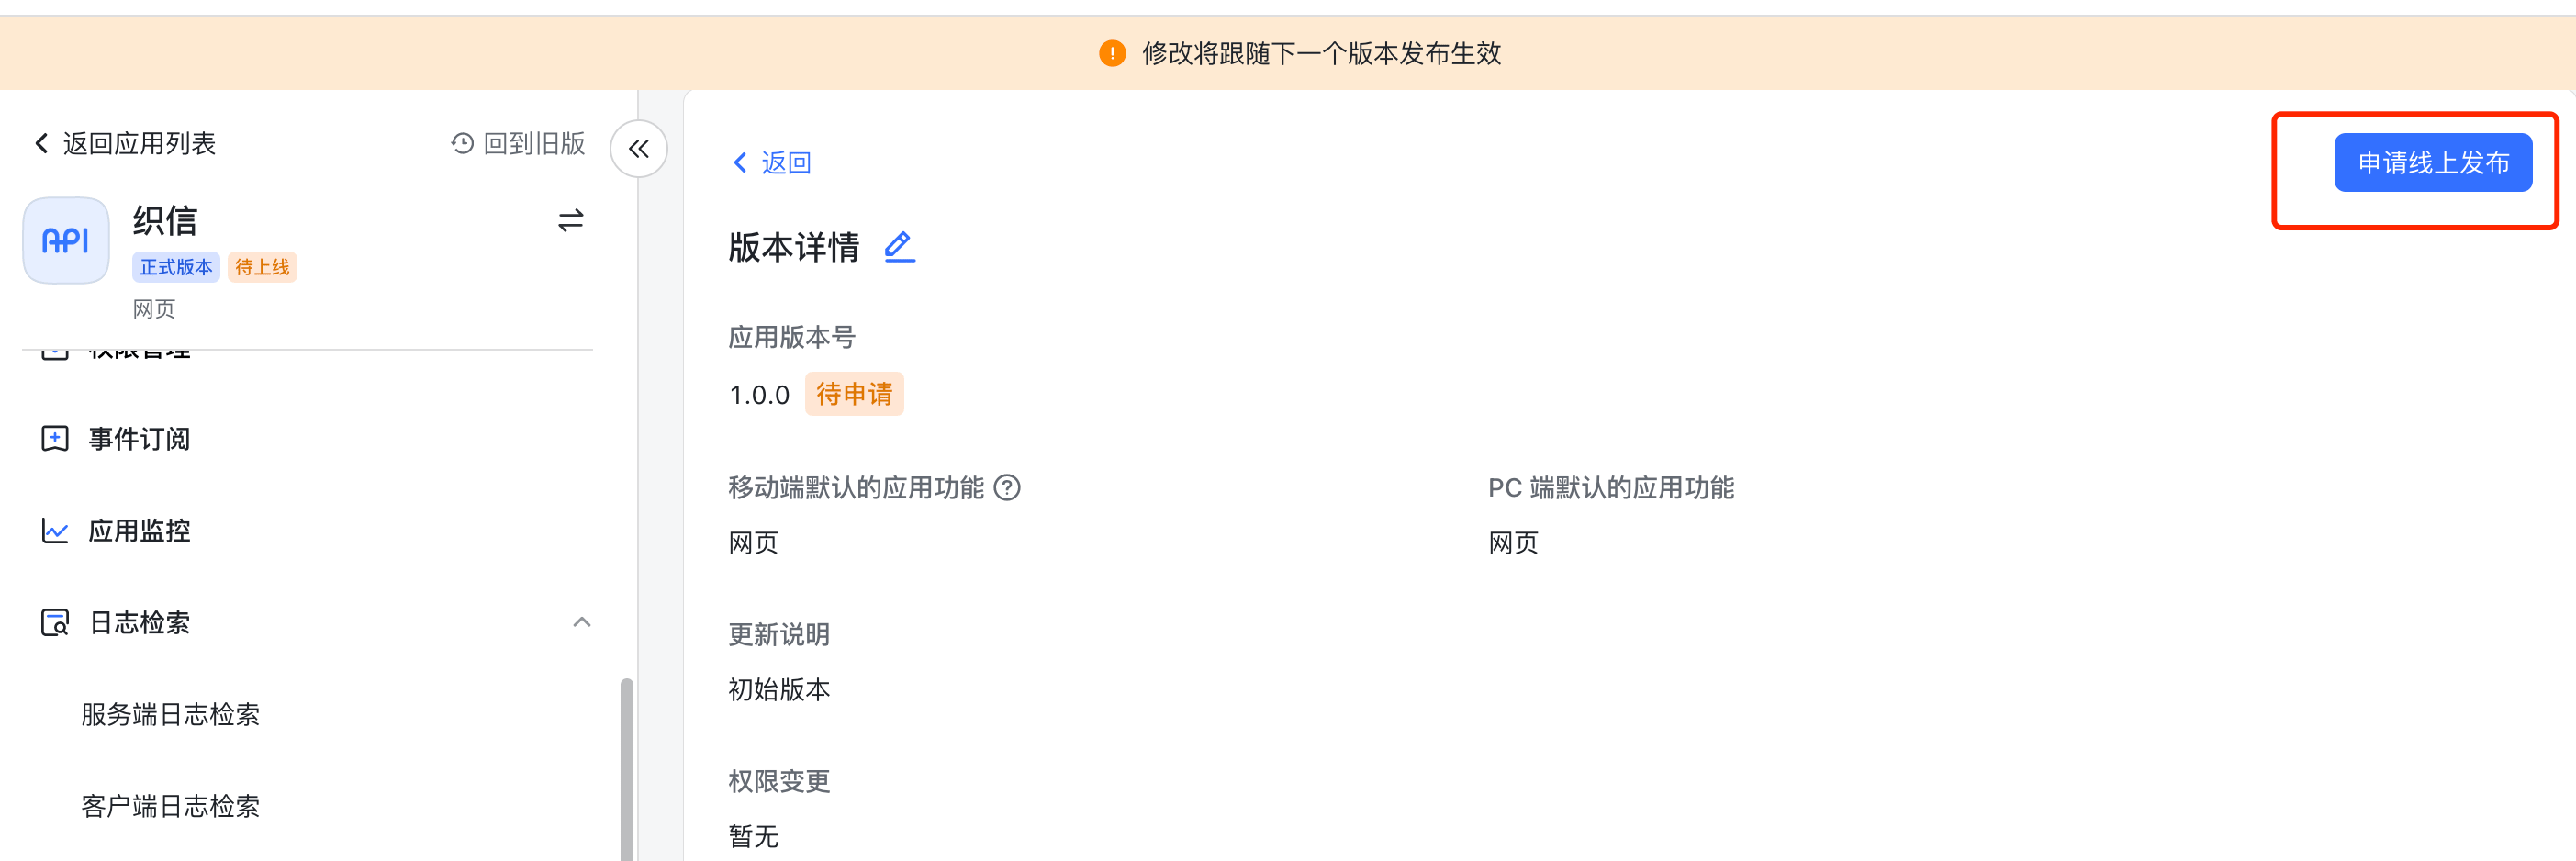The height and width of the screenshot is (861, 2576).
Task: Open 事件订阅 menu item
Action: point(139,439)
